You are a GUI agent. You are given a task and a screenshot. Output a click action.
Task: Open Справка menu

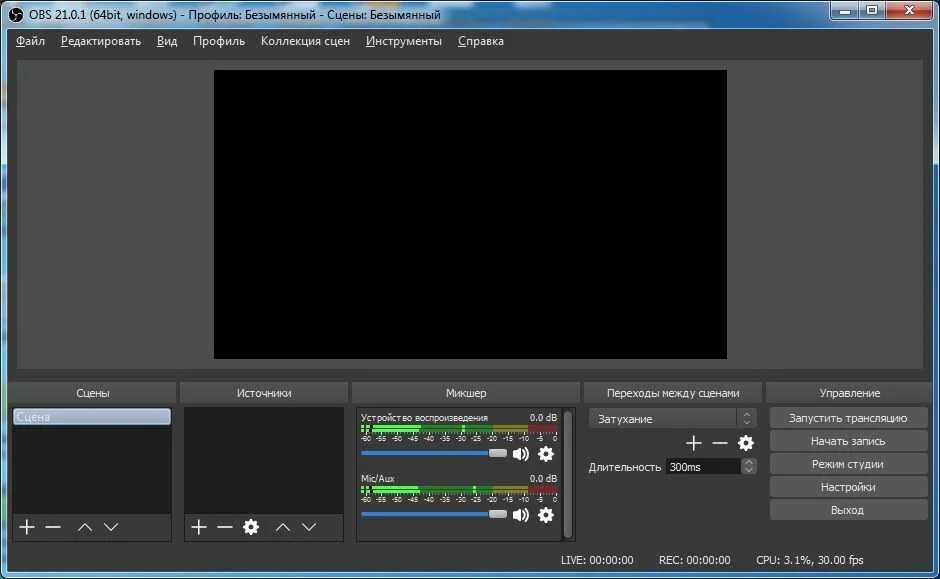pyautogui.click(x=481, y=41)
